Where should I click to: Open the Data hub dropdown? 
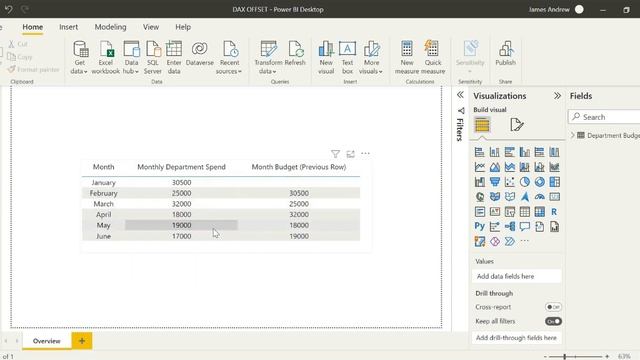click(131, 58)
